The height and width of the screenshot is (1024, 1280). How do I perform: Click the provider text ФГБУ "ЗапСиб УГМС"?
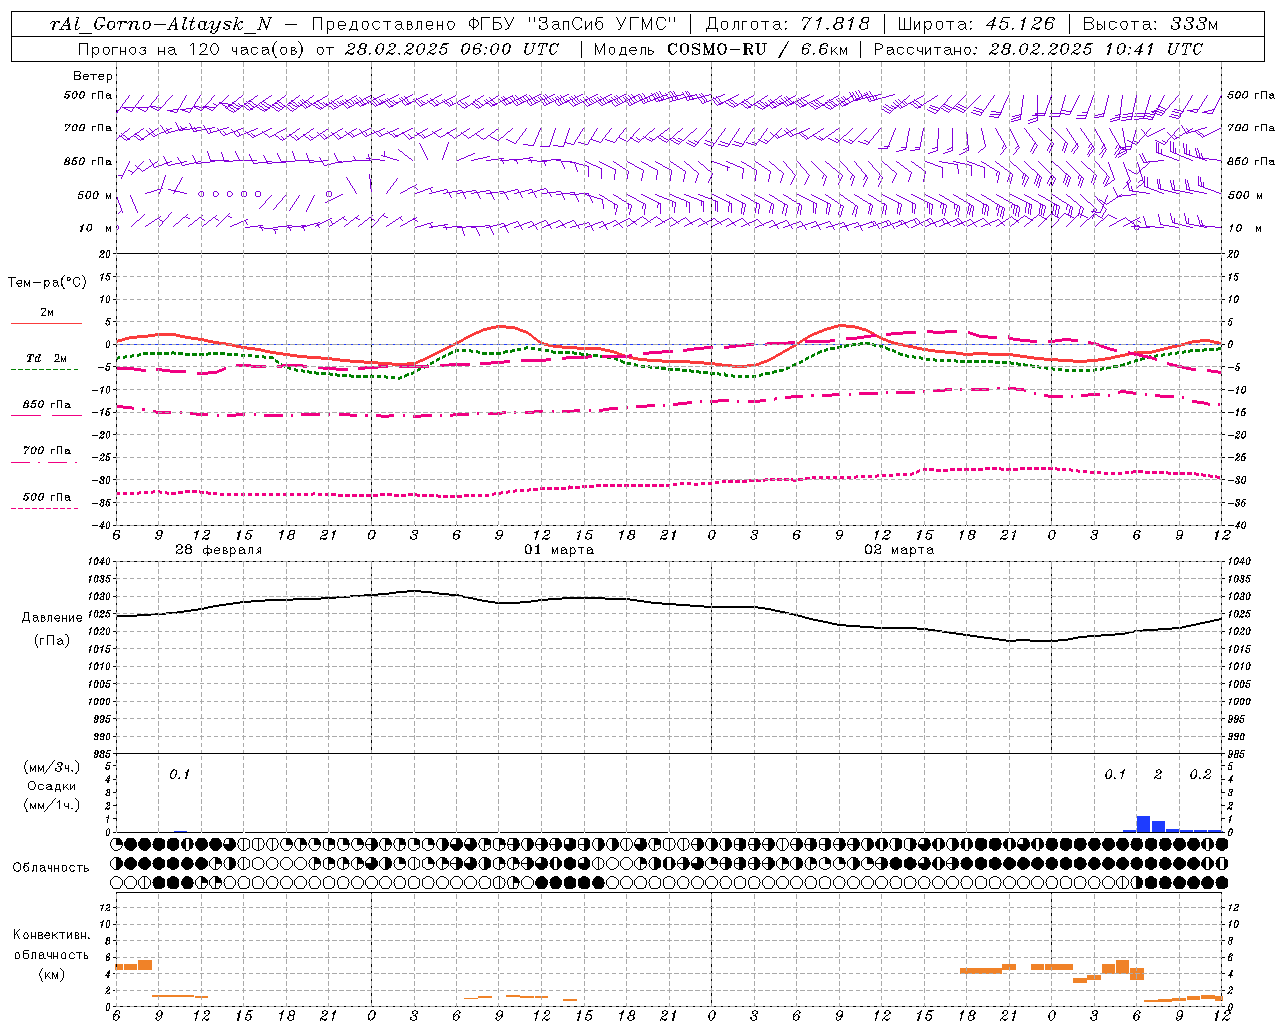(x=573, y=24)
